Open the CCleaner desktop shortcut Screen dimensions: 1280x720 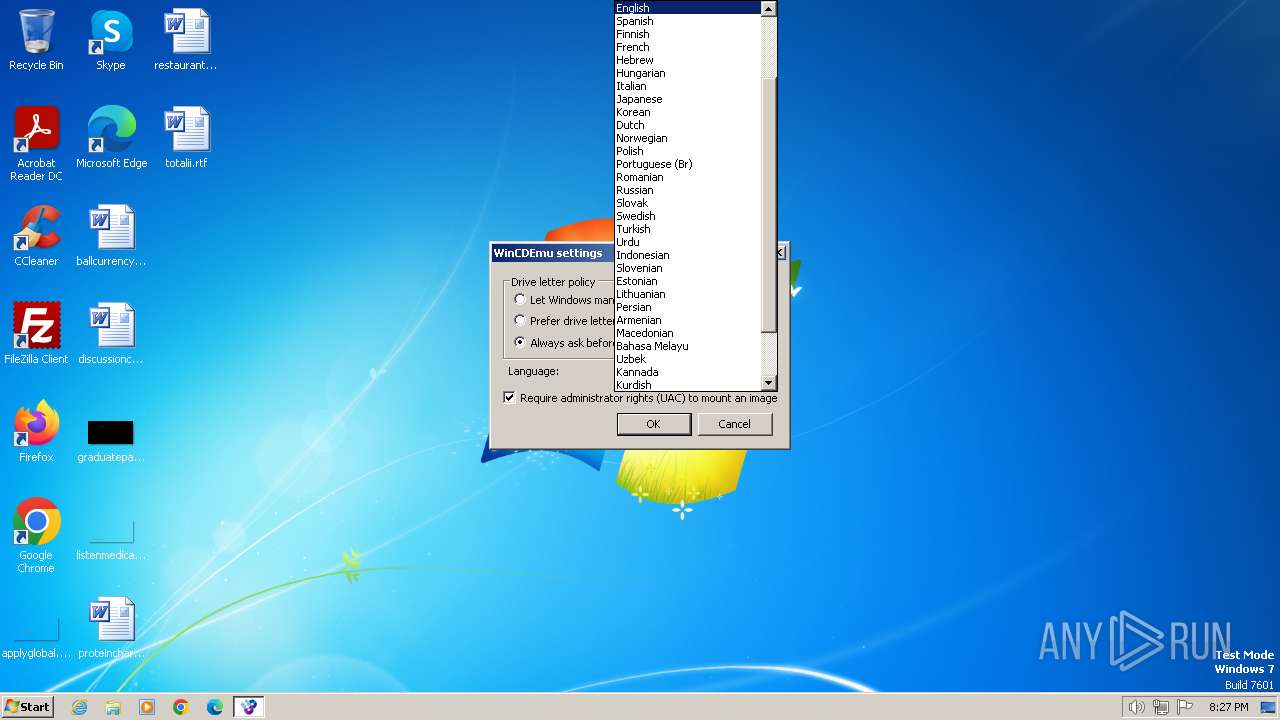tap(36, 236)
